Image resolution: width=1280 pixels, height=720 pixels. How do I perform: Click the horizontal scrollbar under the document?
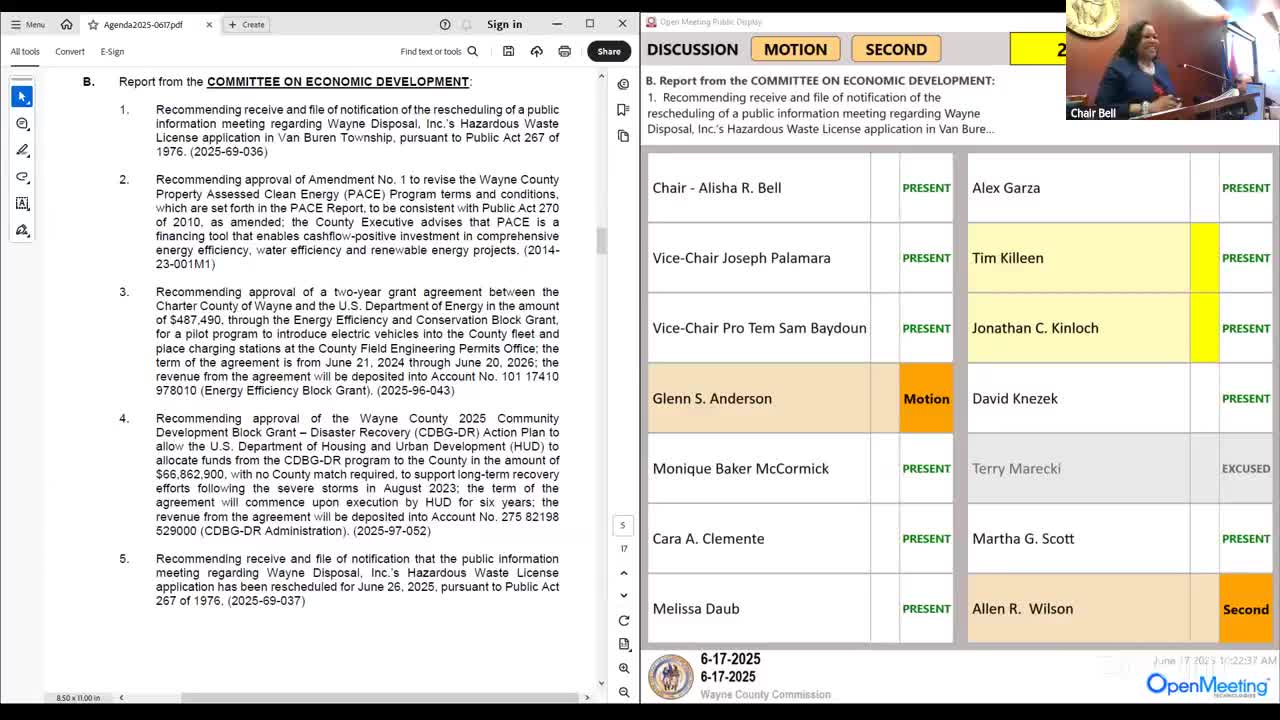pos(350,697)
